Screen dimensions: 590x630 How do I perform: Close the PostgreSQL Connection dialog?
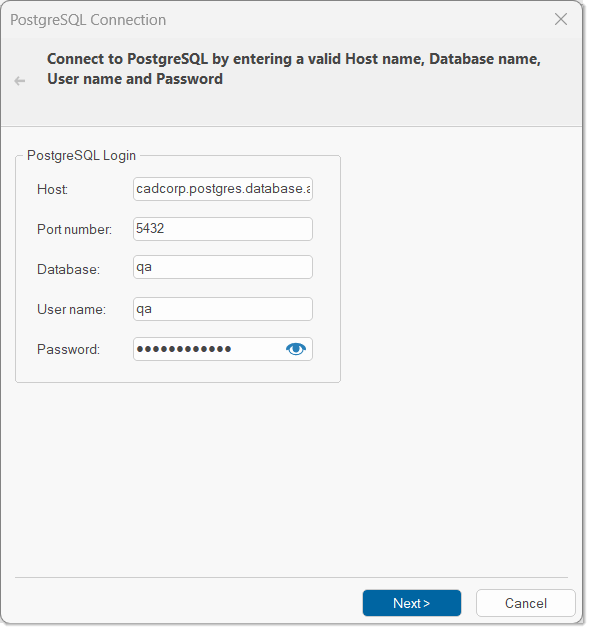coord(561,19)
